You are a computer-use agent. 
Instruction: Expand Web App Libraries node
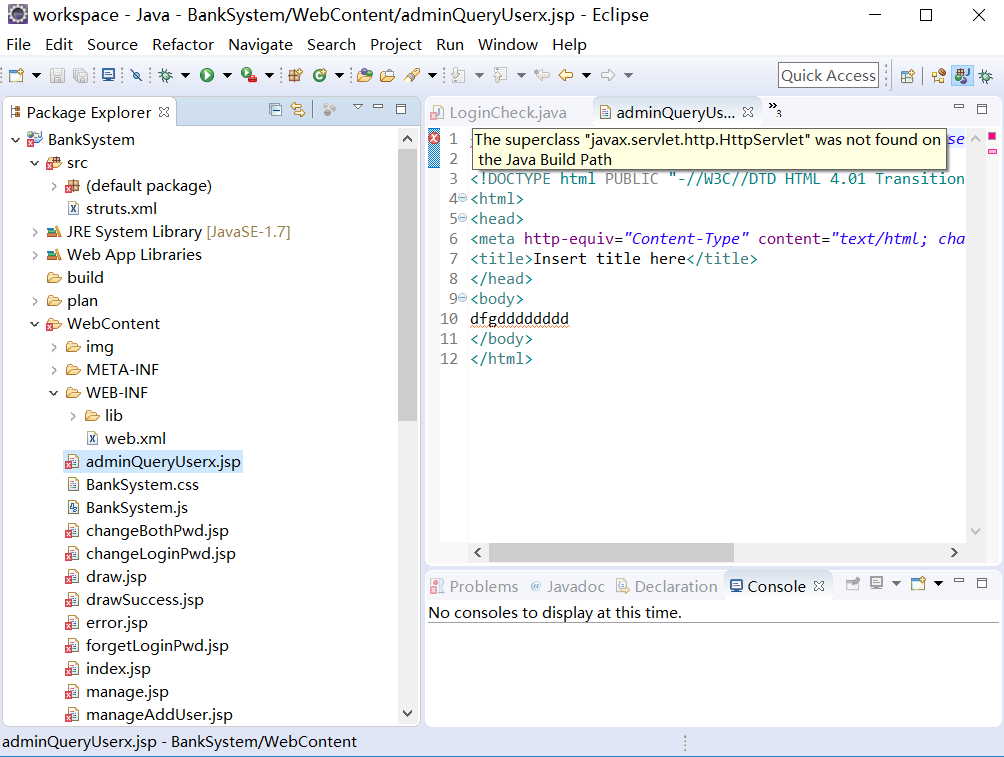coord(35,255)
